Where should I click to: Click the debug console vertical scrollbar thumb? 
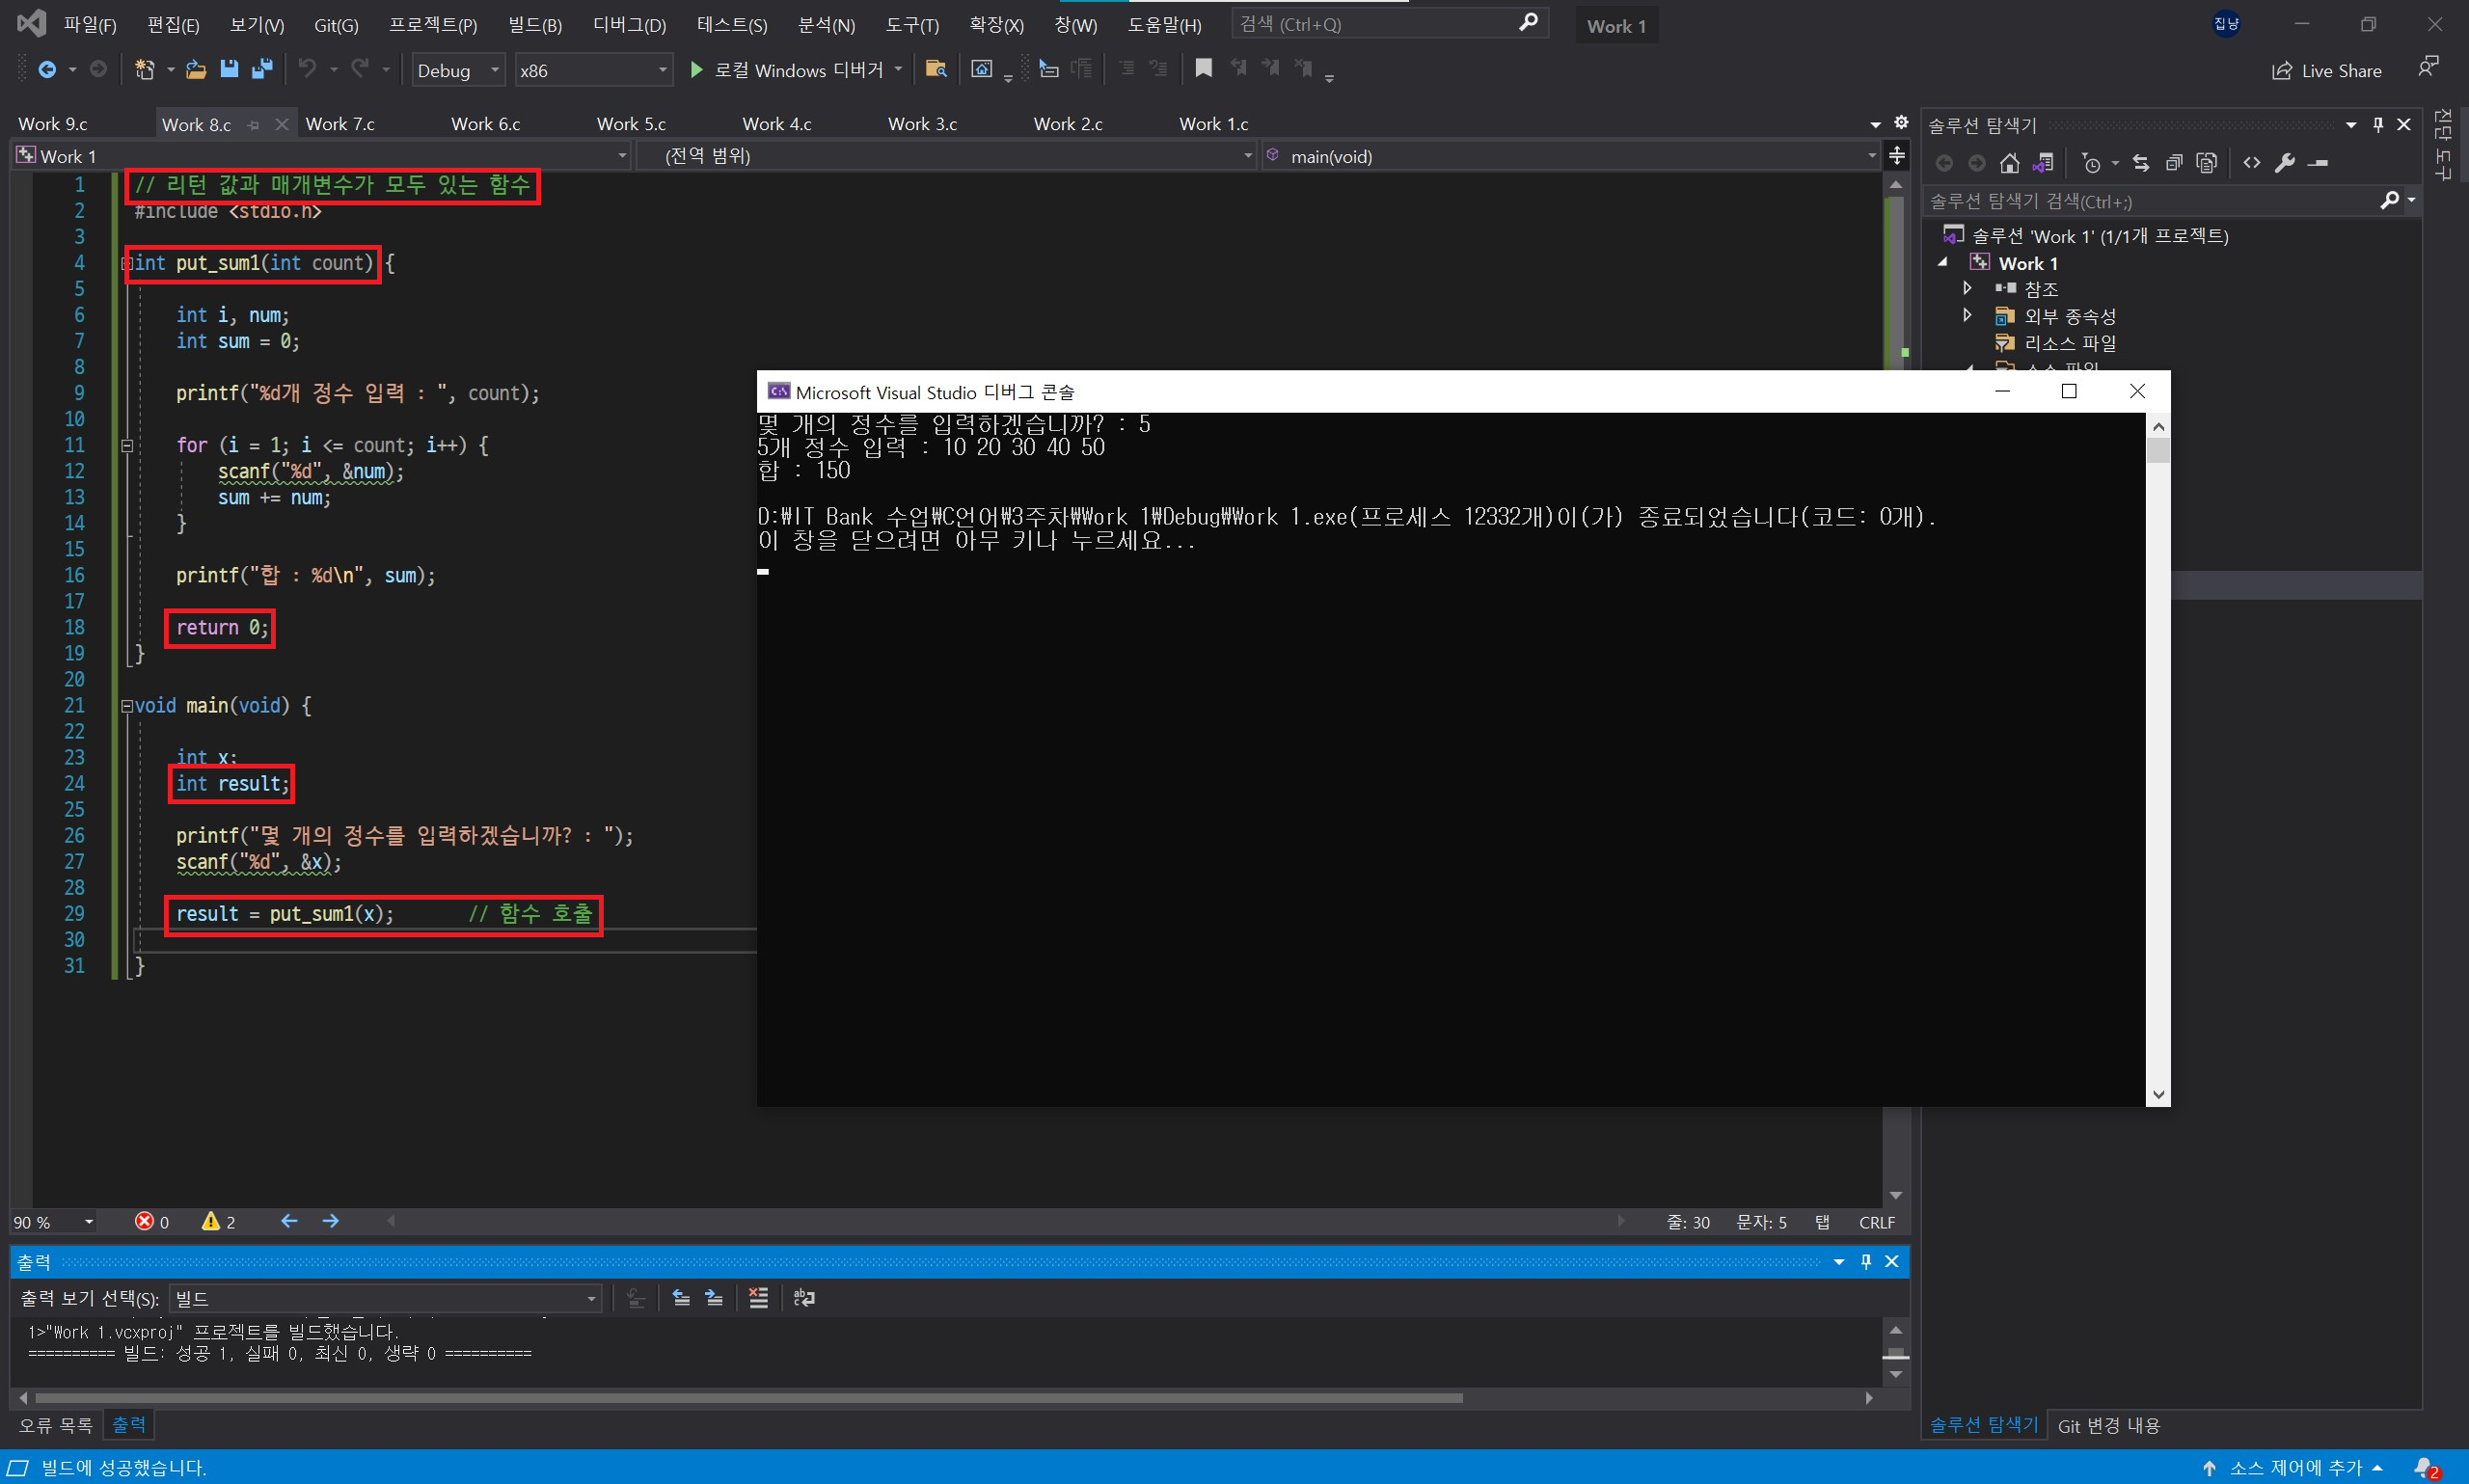tap(2158, 451)
